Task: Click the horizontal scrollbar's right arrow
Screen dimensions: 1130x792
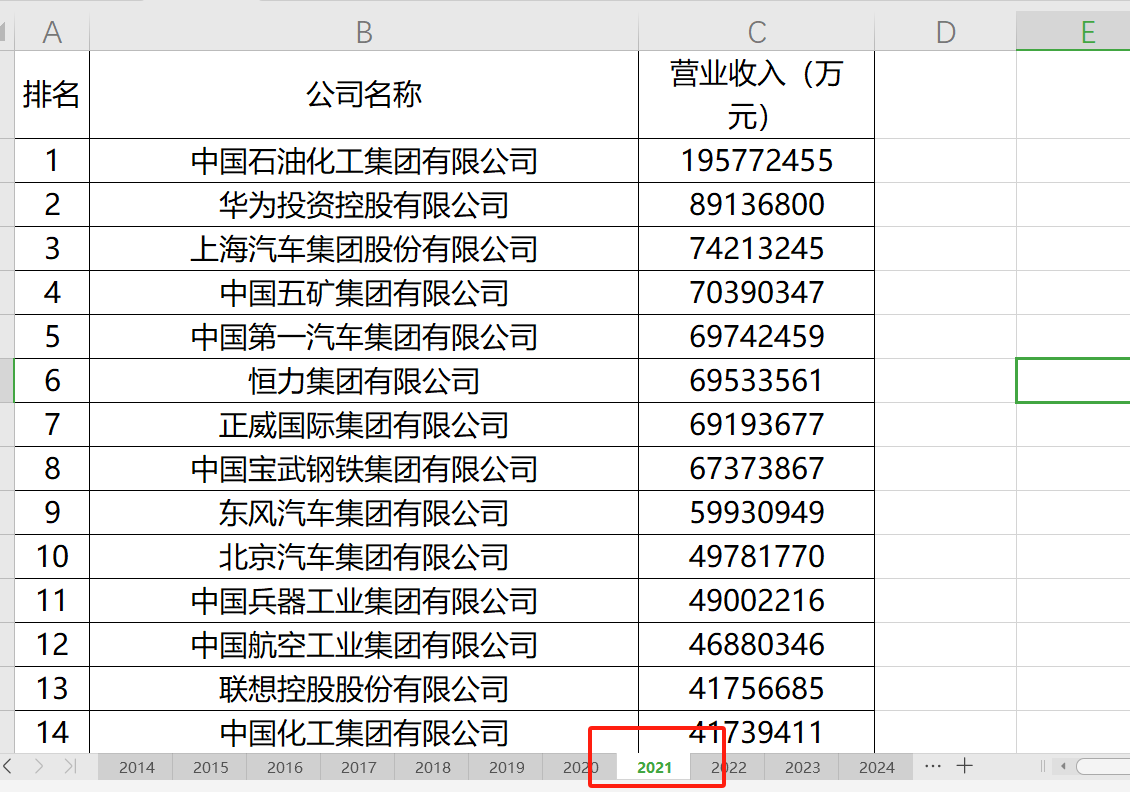Action: point(1126,766)
